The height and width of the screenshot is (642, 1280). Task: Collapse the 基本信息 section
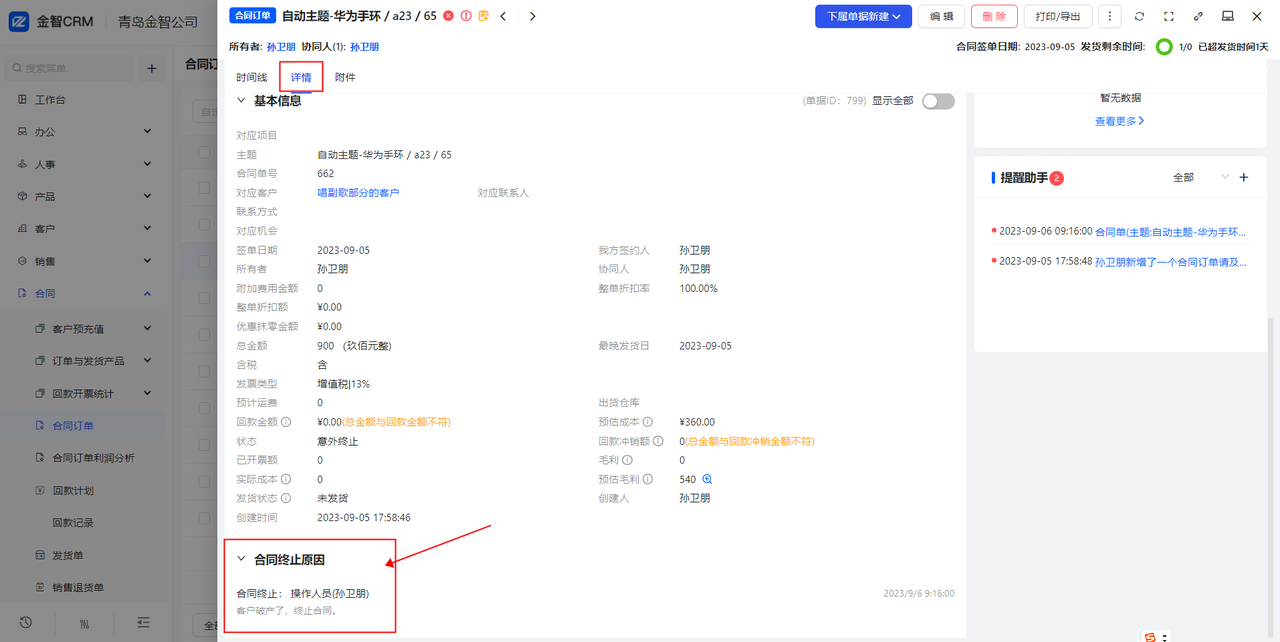(x=240, y=101)
